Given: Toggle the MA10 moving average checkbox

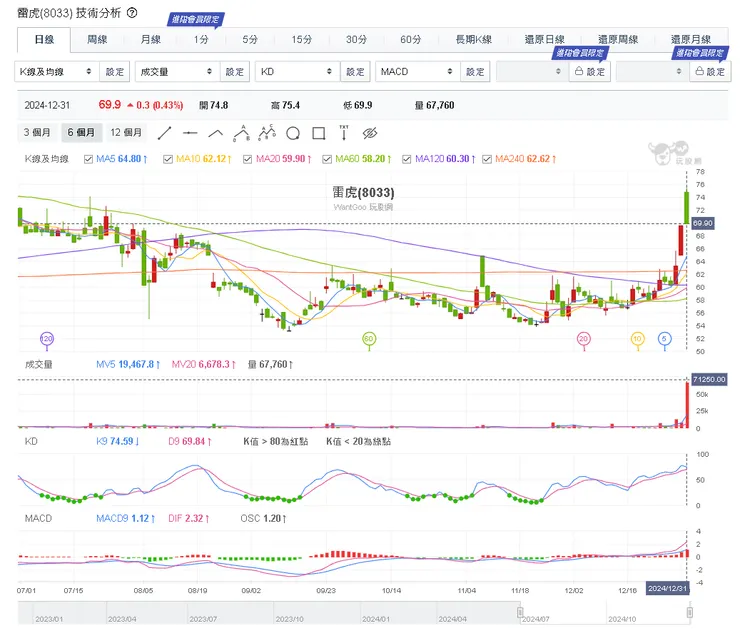Looking at the screenshot, I should (x=168, y=159).
